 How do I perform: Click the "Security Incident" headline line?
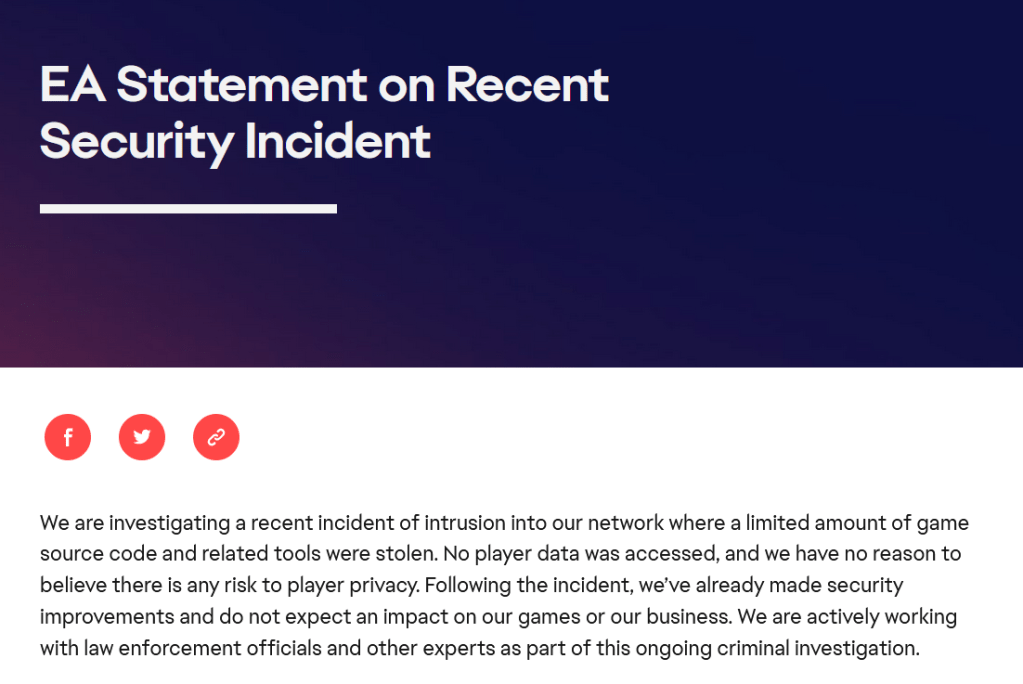coord(235,141)
